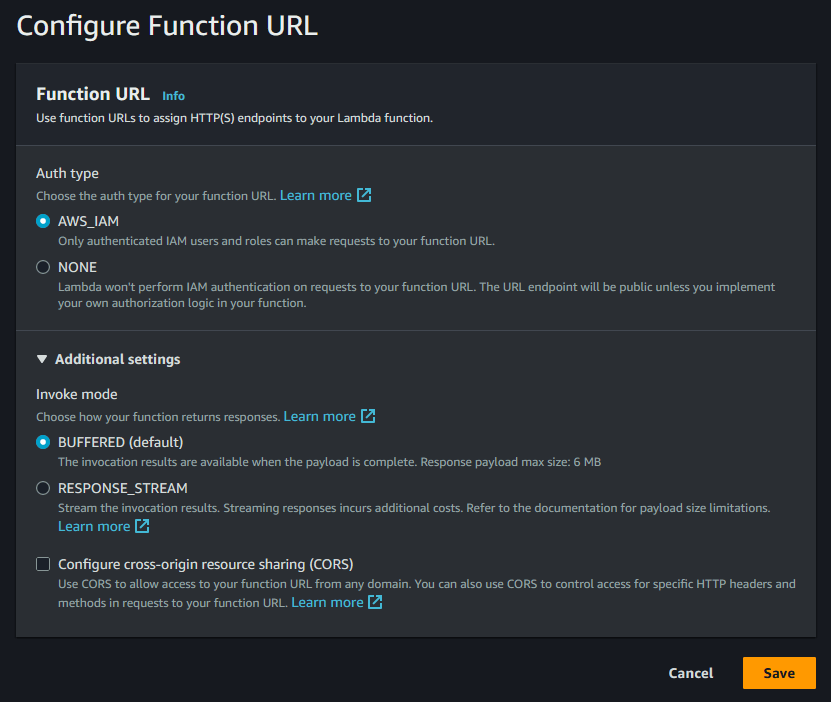Open the Info link beside Function URL
The image size is (831, 702).
click(173, 95)
